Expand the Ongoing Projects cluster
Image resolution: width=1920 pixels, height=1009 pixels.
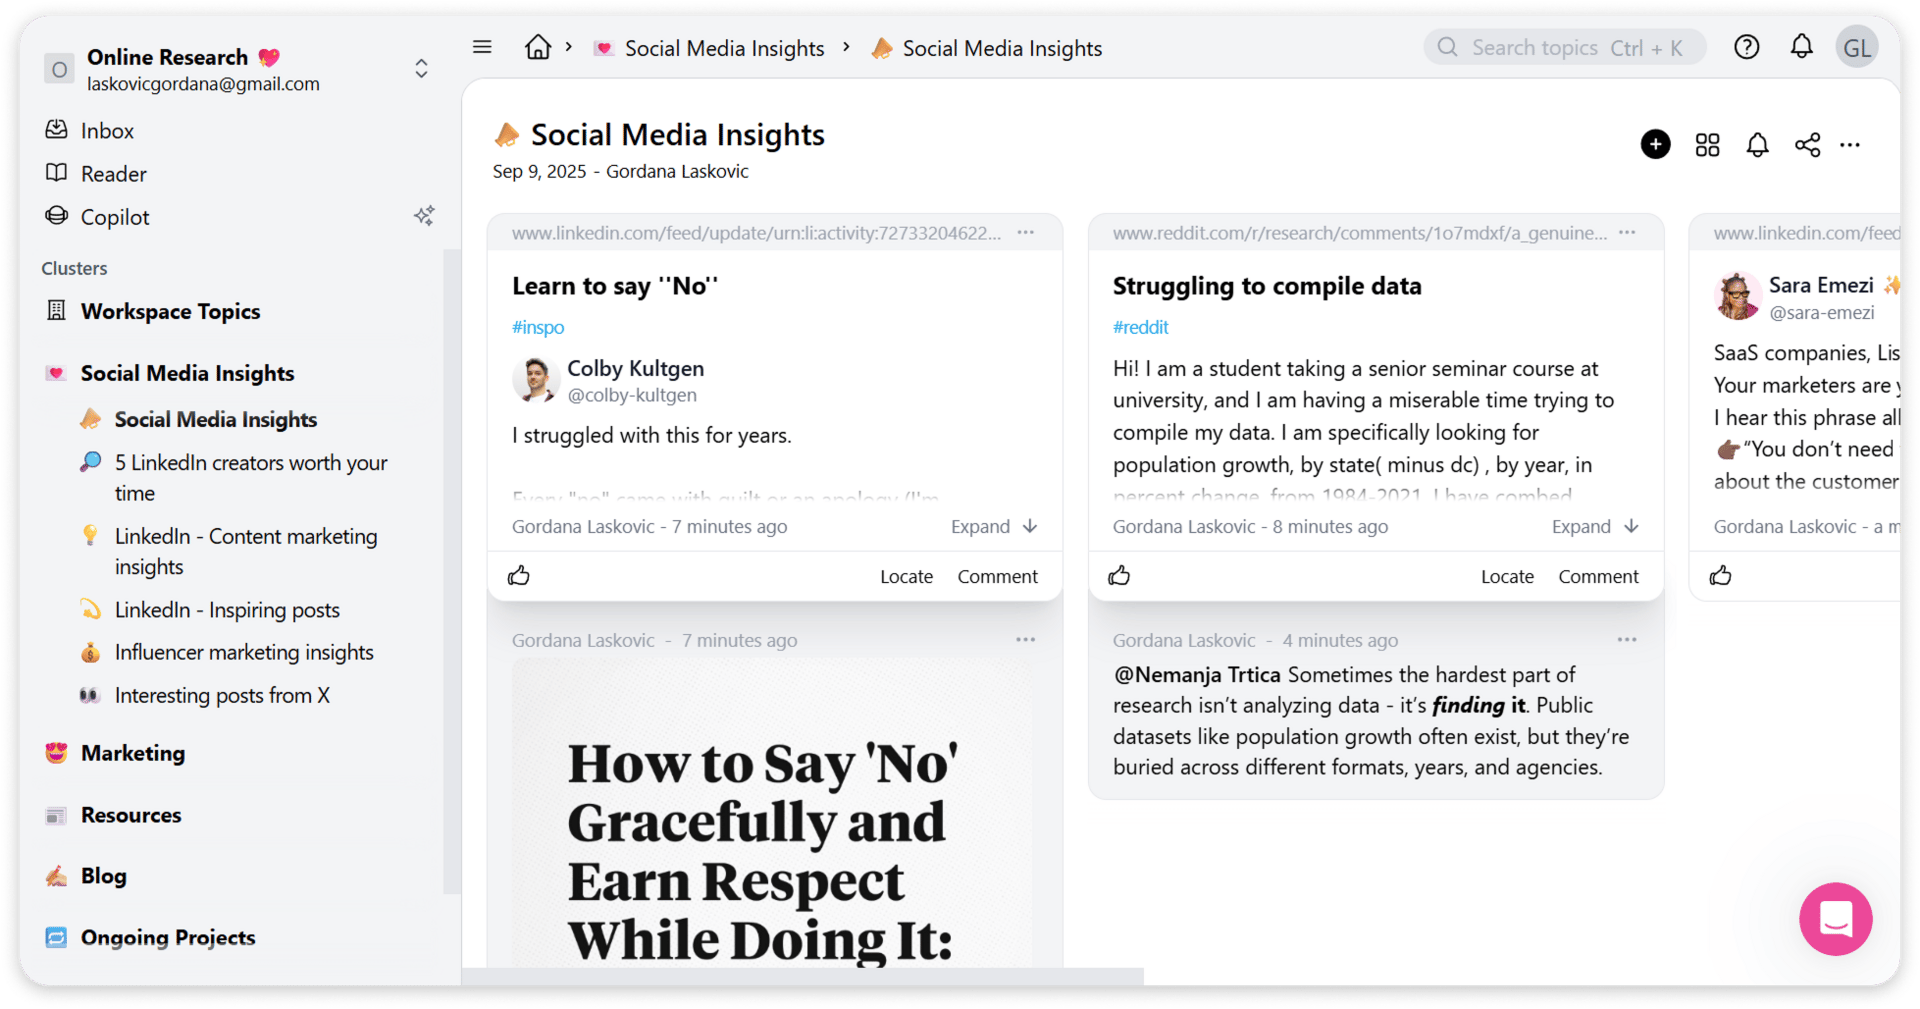(x=168, y=938)
